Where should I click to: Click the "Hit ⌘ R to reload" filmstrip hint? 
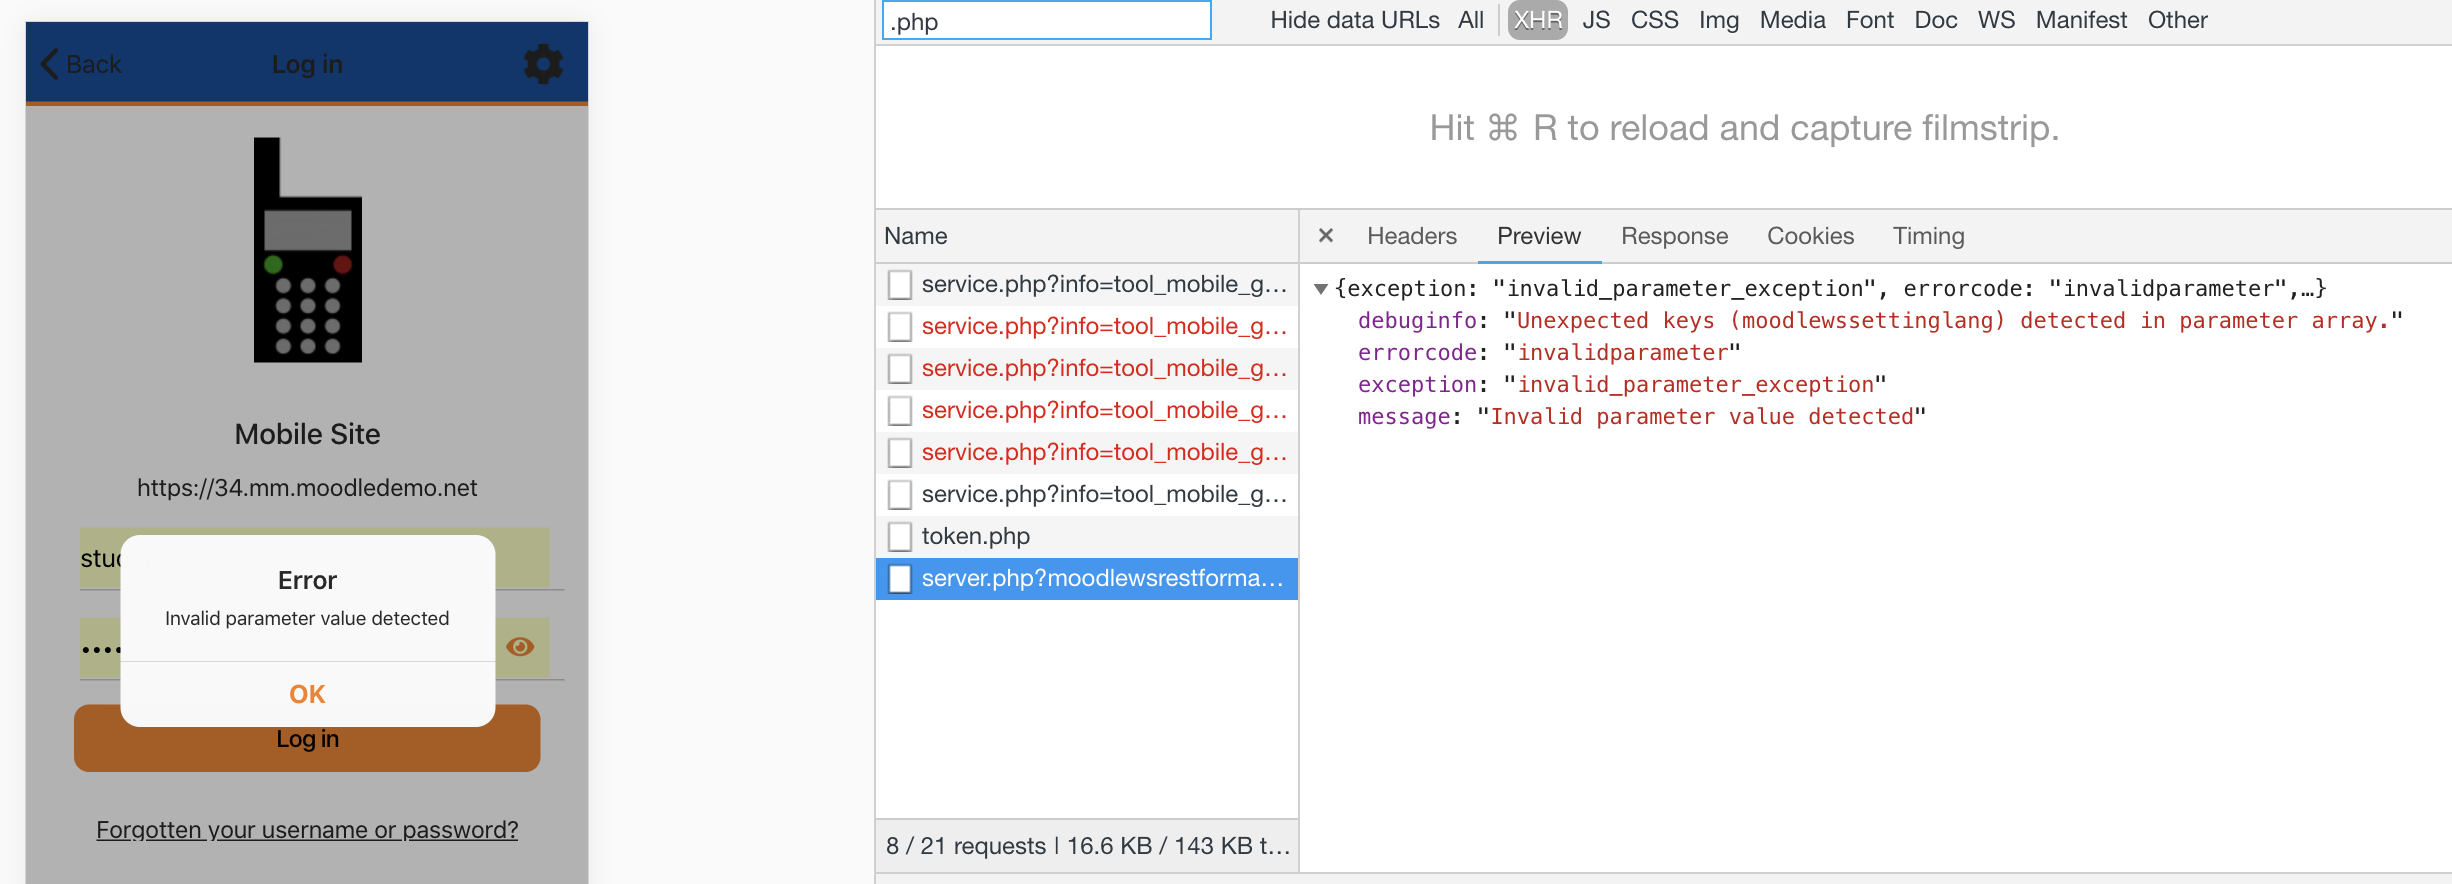1744,128
